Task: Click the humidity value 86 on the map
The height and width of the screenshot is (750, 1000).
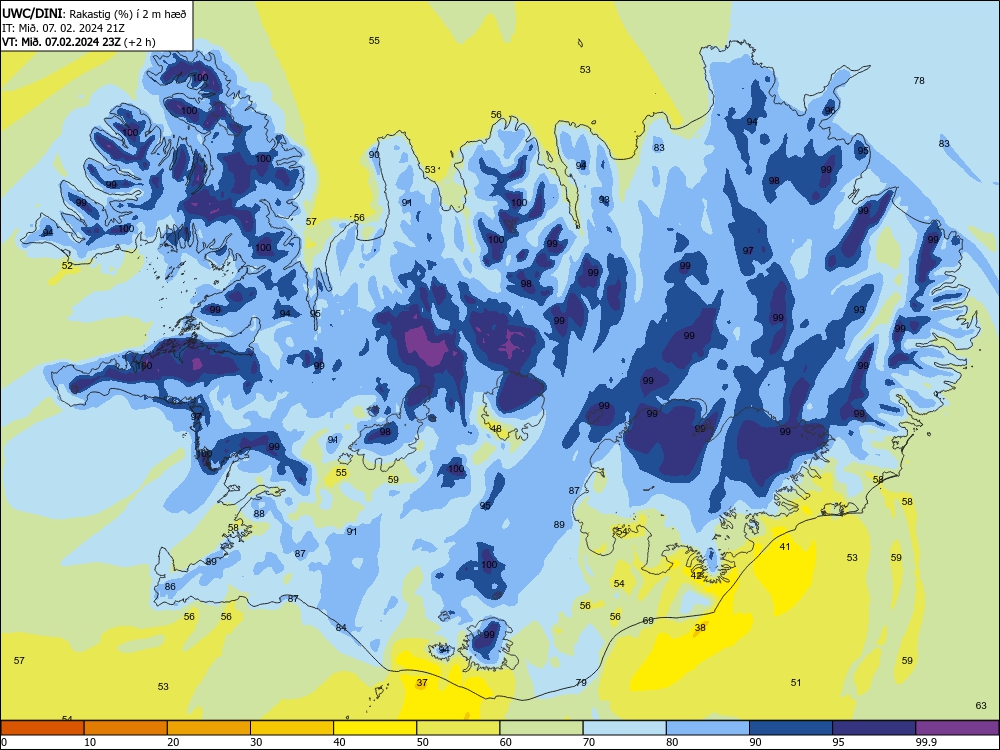Action: point(170,587)
